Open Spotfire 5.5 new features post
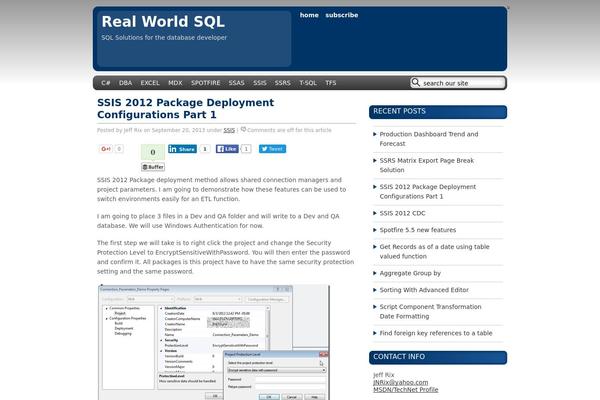 (x=418, y=230)
